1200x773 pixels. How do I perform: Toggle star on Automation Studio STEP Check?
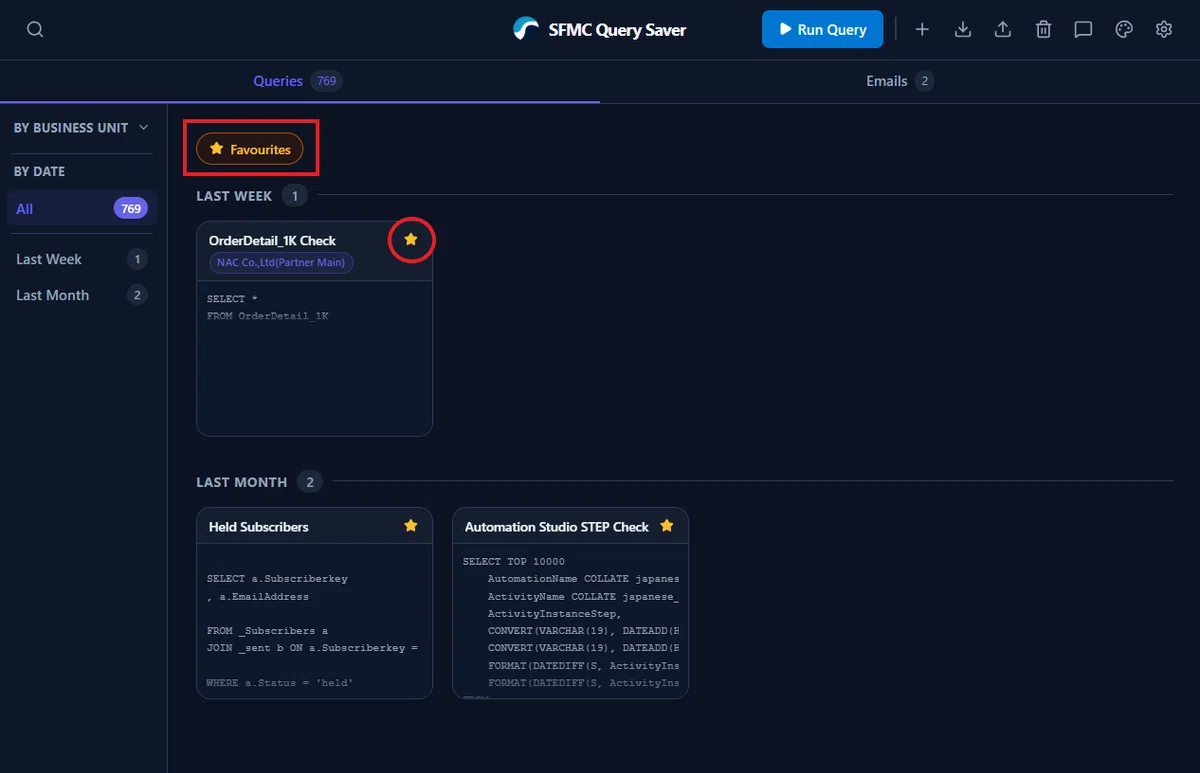(x=667, y=526)
